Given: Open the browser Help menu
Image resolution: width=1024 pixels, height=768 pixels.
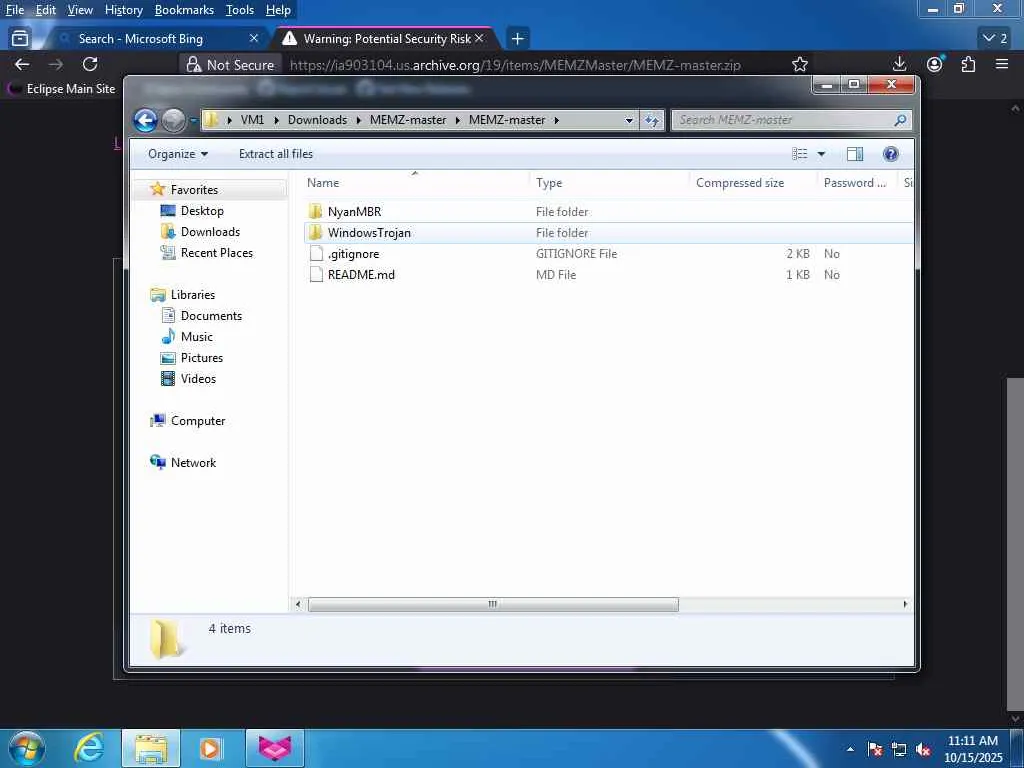Looking at the screenshot, I should click(x=278, y=10).
